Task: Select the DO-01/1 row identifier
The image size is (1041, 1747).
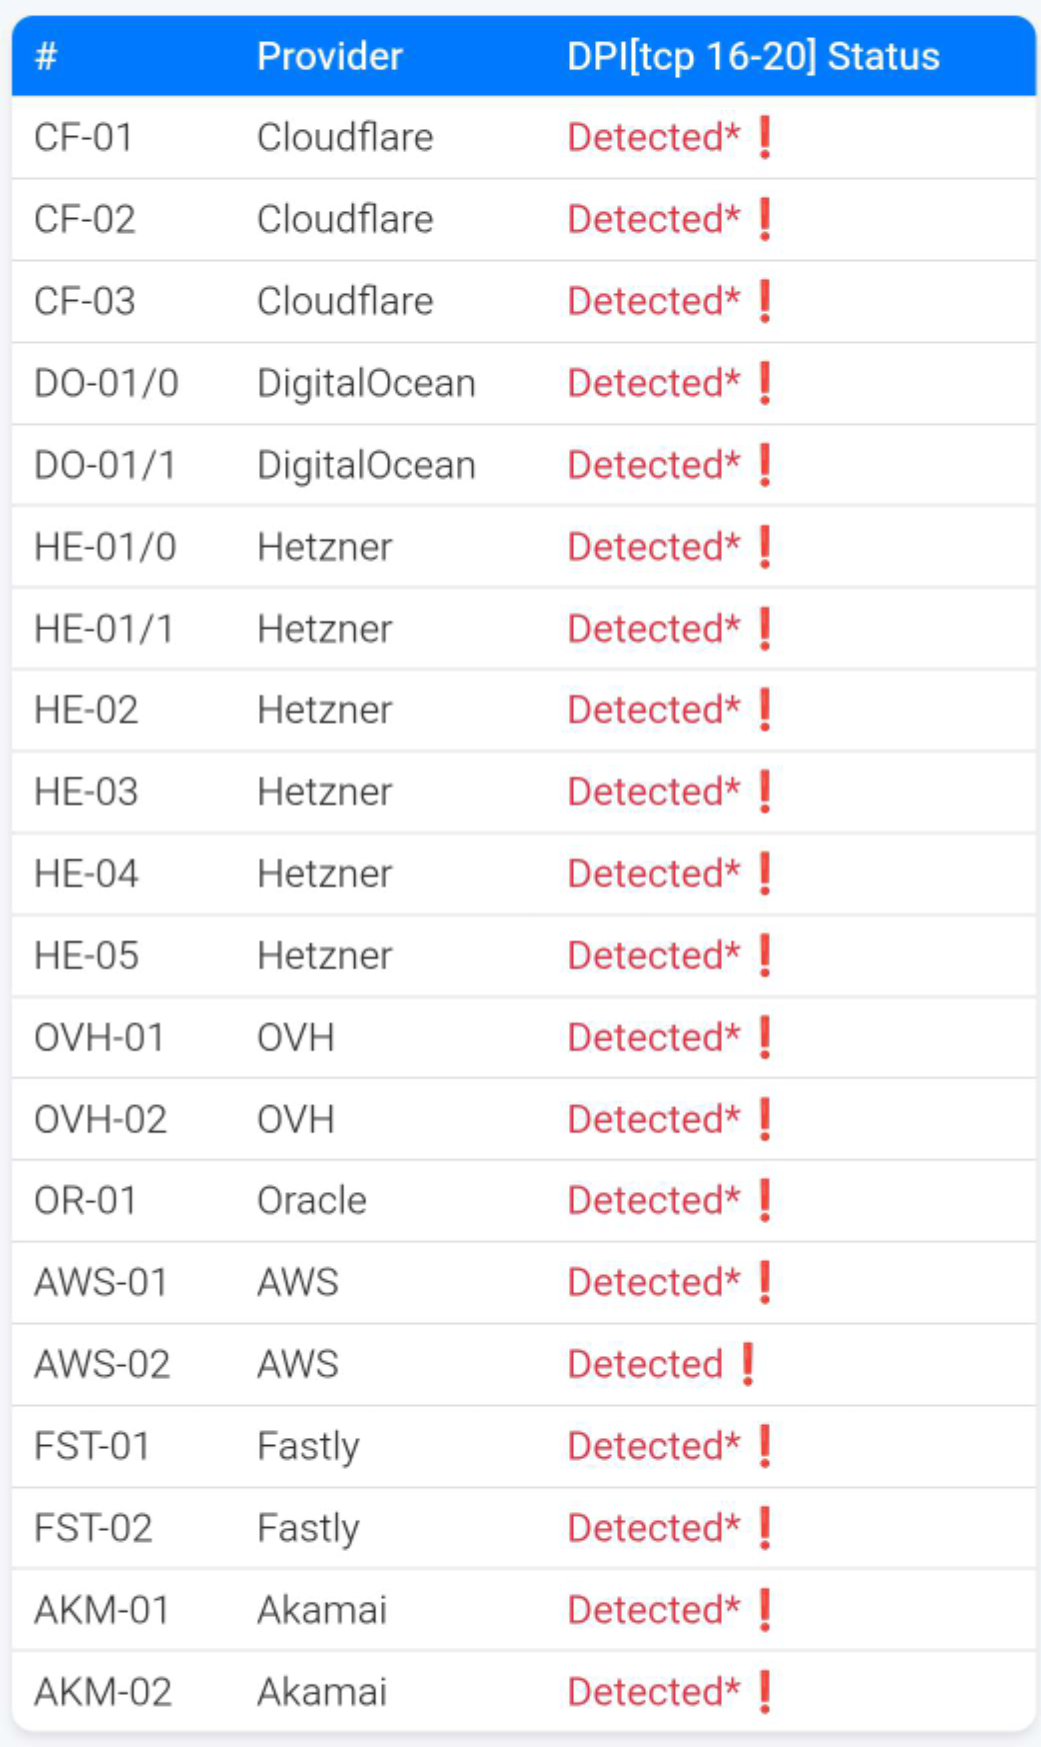Action: [105, 465]
